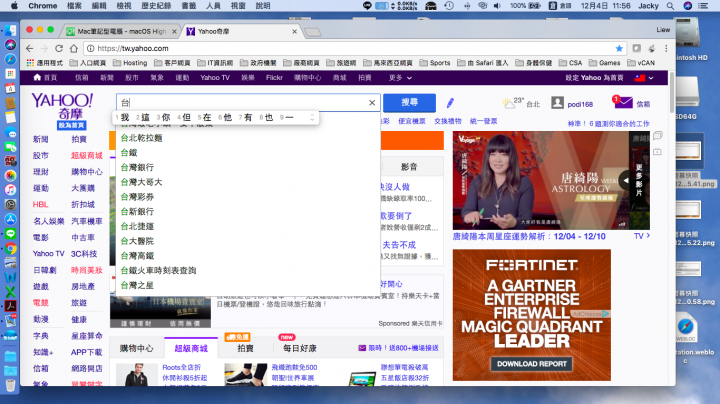The height and width of the screenshot is (404, 720).
Task: Select the 每日好康 tab
Action: click(x=300, y=348)
